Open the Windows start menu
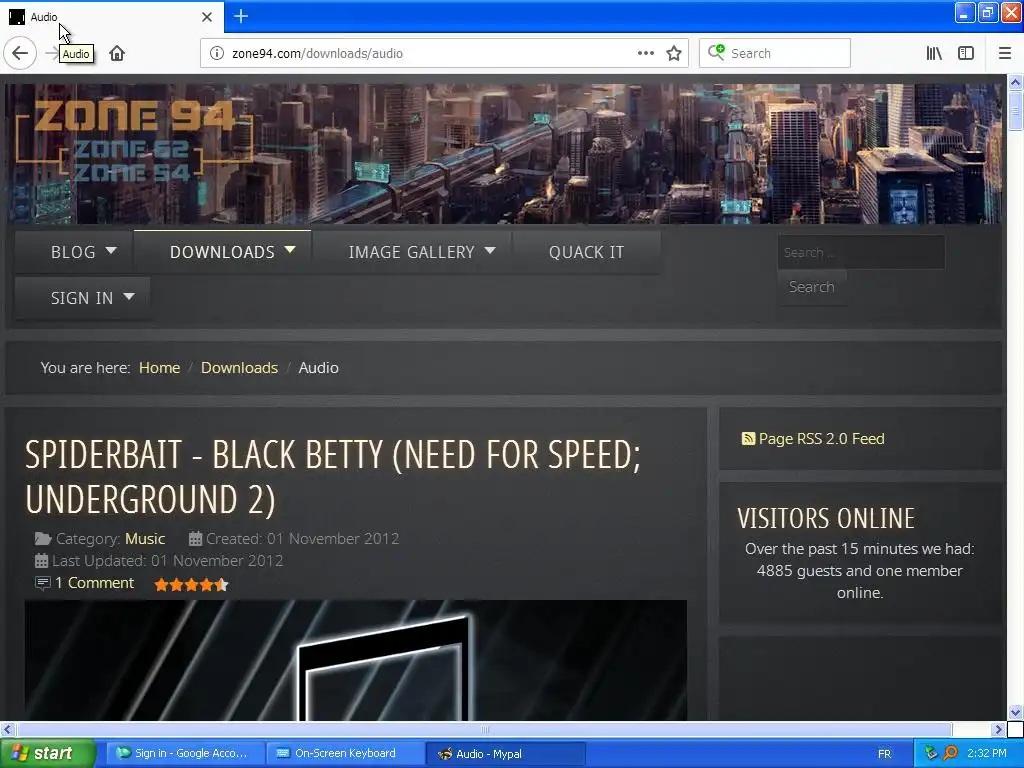Screen dimensions: 1024x768 (x=47, y=754)
